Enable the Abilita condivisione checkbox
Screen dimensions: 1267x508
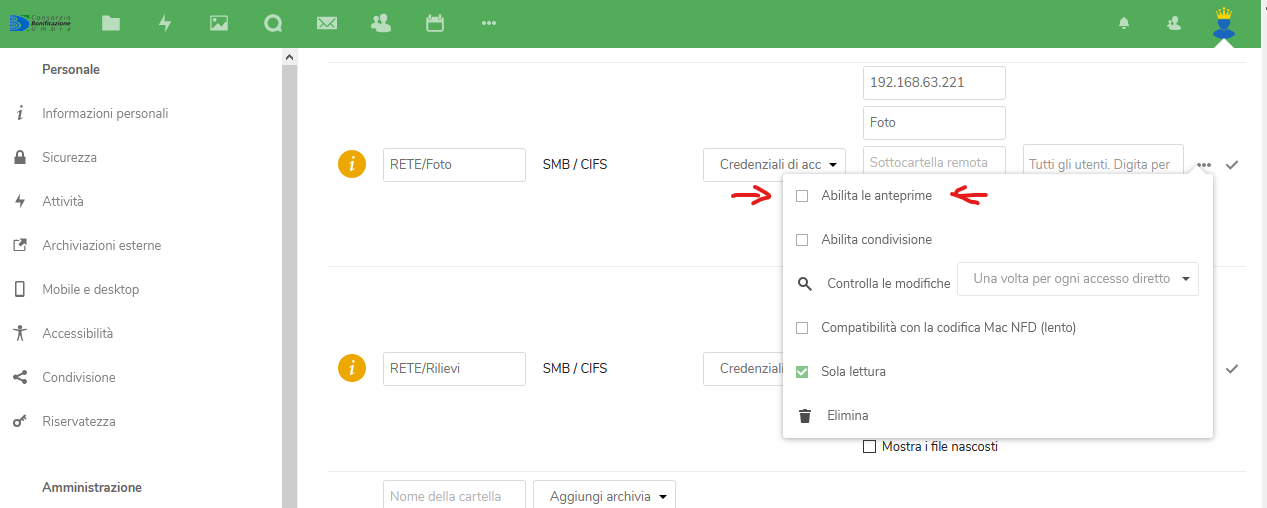[x=802, y=240]
